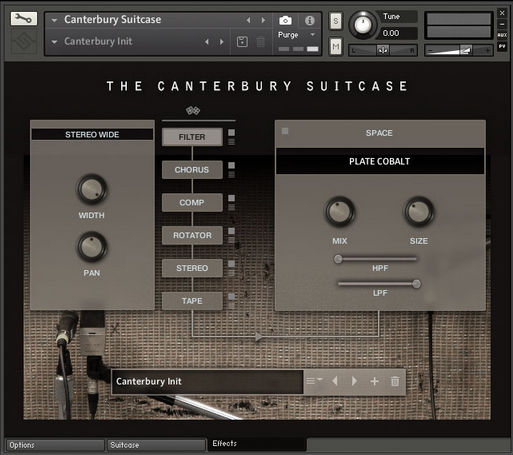Switch to the Effects tab
The height and width of the screenshot is (455, 513).
pyautogui.click(x=257, y=444)
